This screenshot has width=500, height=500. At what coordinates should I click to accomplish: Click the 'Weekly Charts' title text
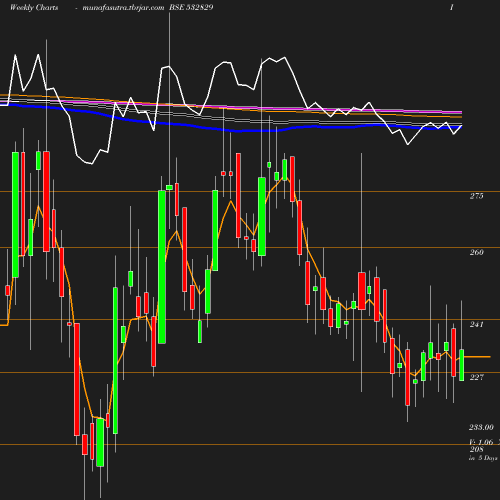coord(34,7)
